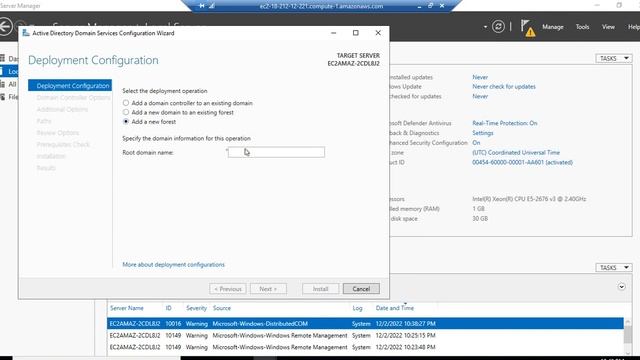Click the UTC Coordinated Universal Time link
Screen dimensions: 640x360
pyautogui.click(x=516, y=153)
